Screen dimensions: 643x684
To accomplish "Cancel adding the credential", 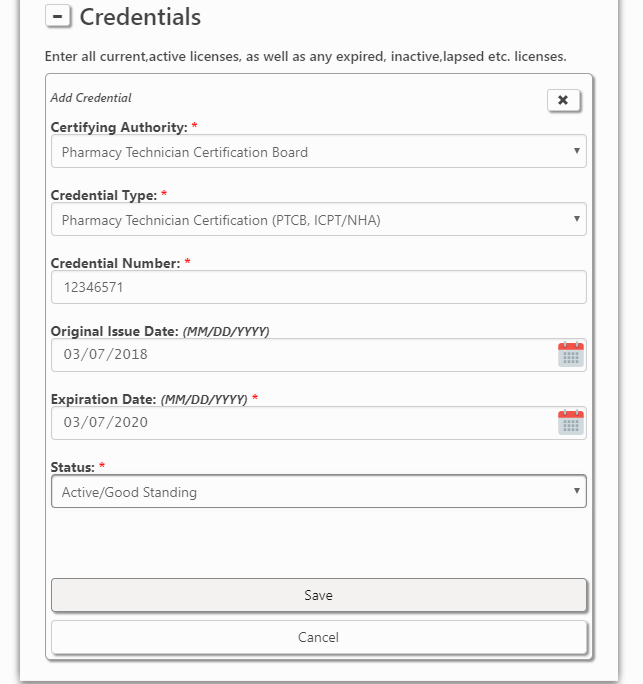I will (318, 637).
